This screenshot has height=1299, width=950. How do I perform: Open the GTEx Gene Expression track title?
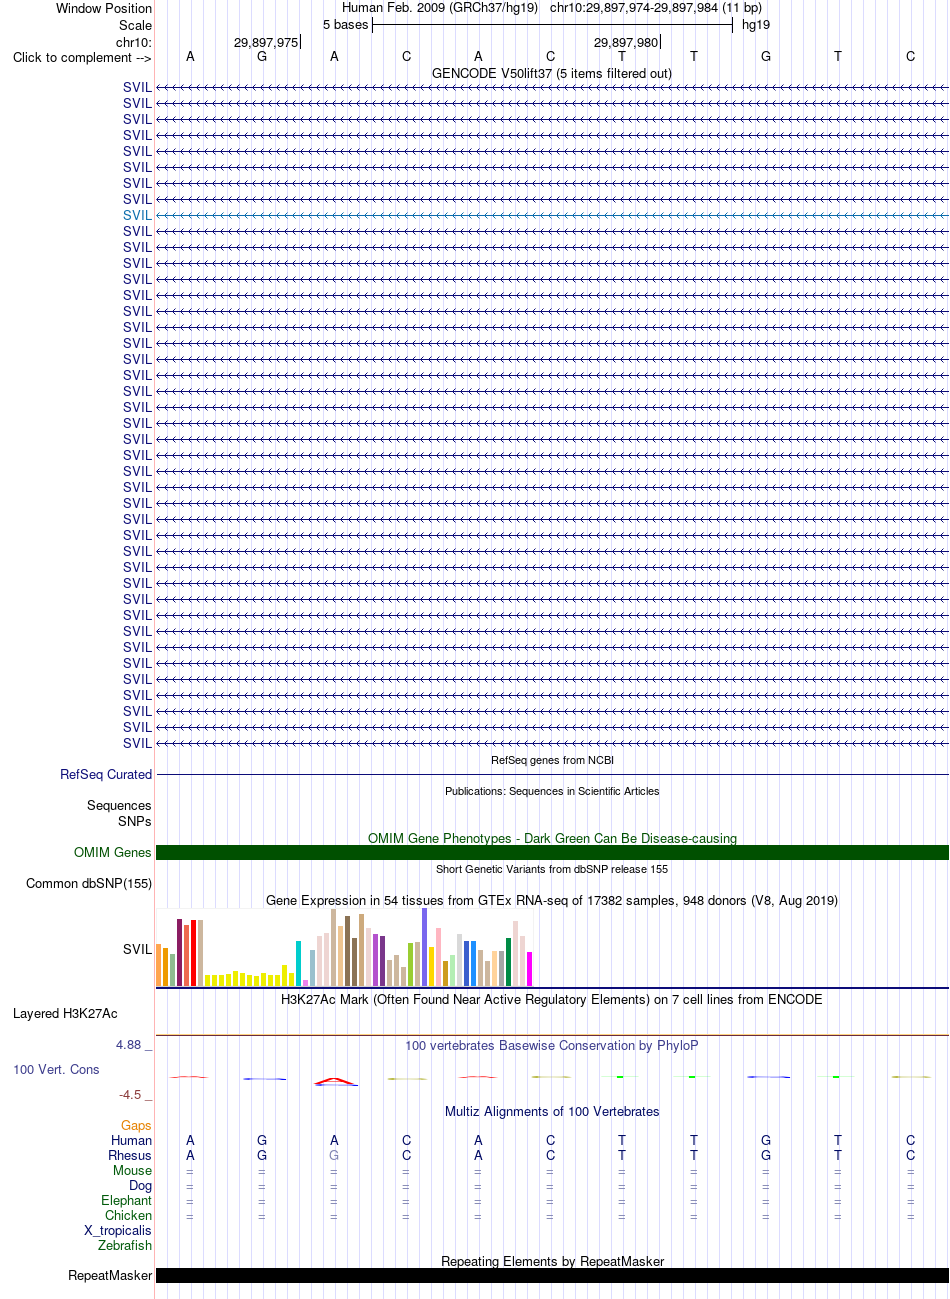pos(552,900)
